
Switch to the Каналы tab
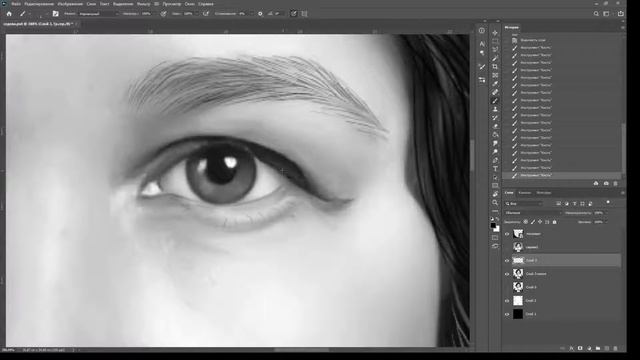[524, 193]
